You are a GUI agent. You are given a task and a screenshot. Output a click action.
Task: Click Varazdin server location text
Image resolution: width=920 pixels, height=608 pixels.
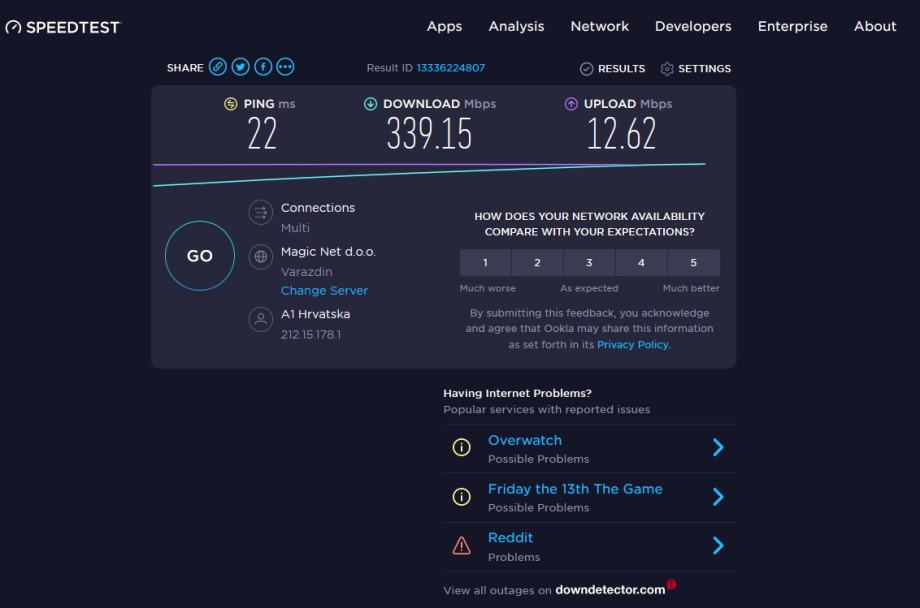tap(306, 272)
